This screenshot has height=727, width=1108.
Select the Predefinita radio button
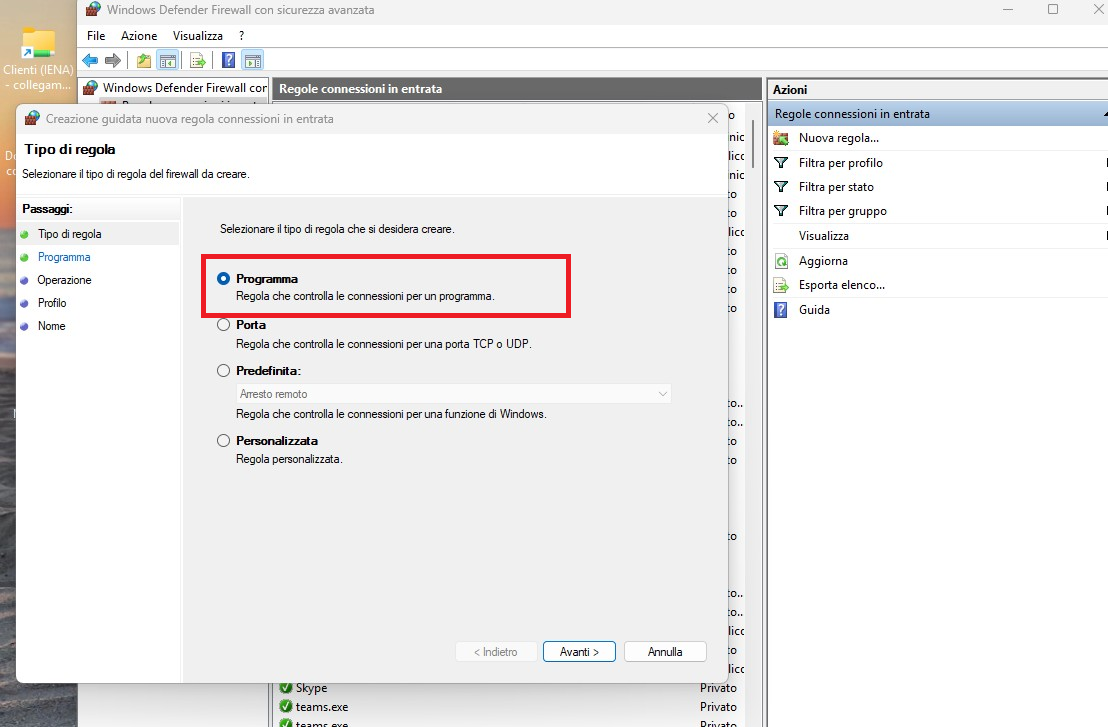point(224,370)
